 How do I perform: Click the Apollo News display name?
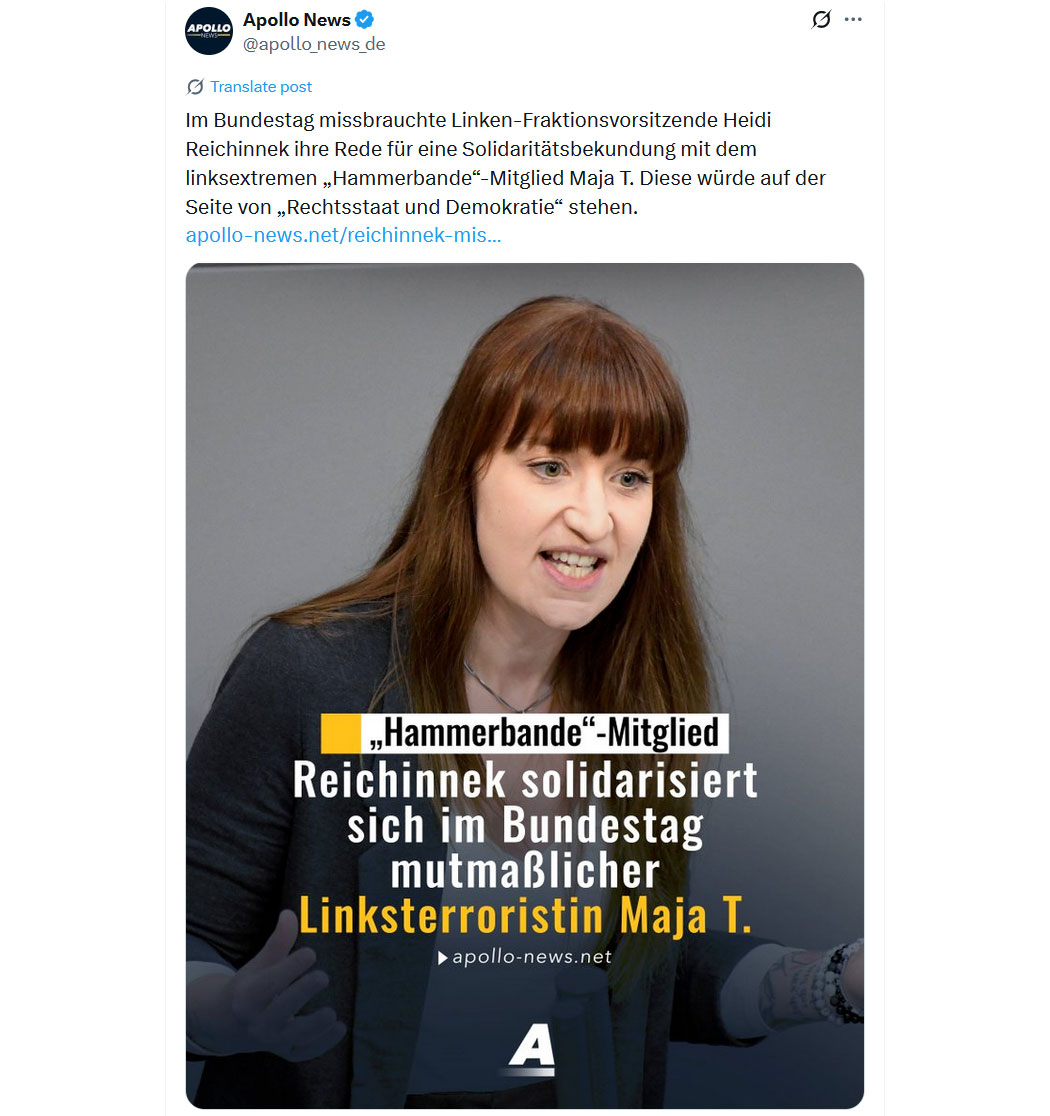(296, 20)
